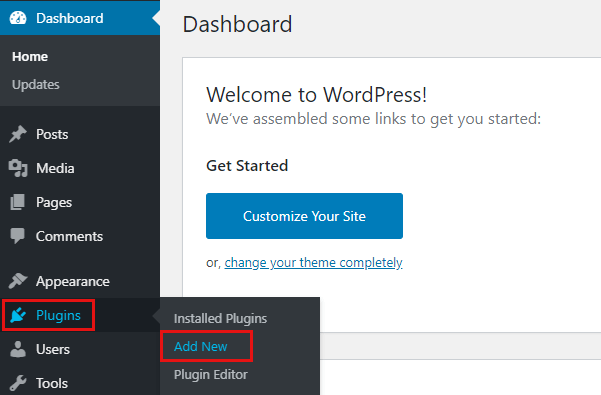601x395 pixels.
Task: Open the Users menu label
Action: [x=53, y=349]
